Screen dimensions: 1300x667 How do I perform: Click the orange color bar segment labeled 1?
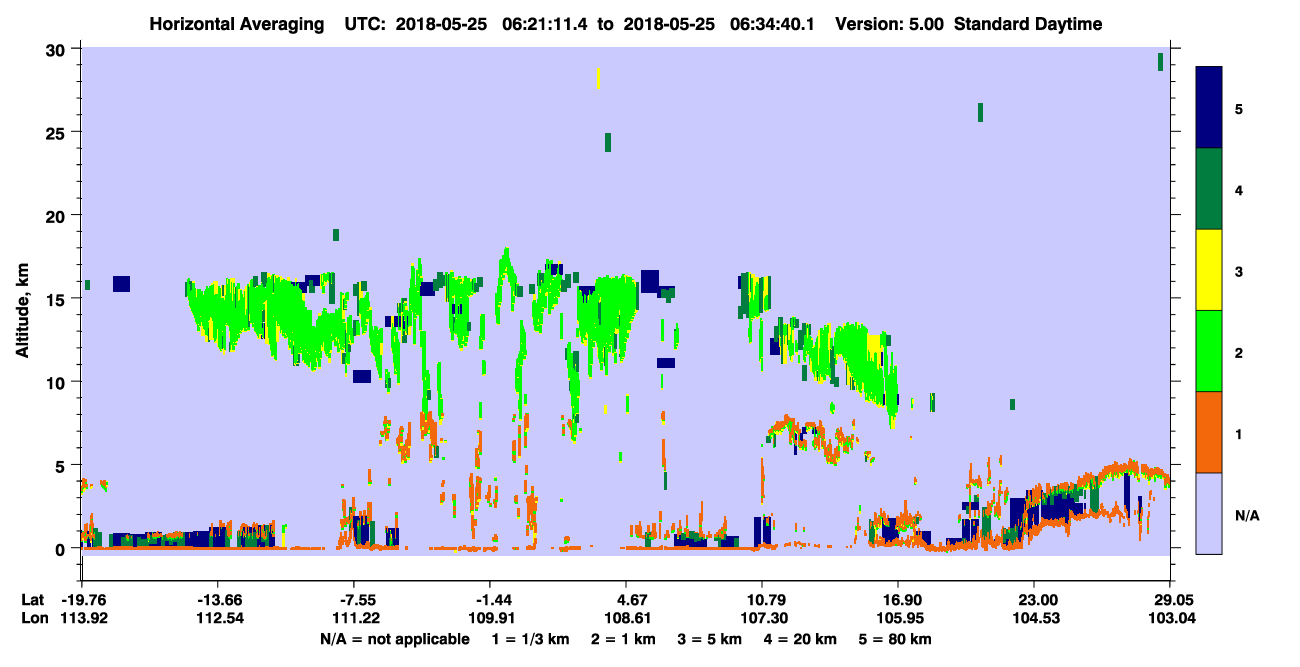click(x=1209, y=432)
